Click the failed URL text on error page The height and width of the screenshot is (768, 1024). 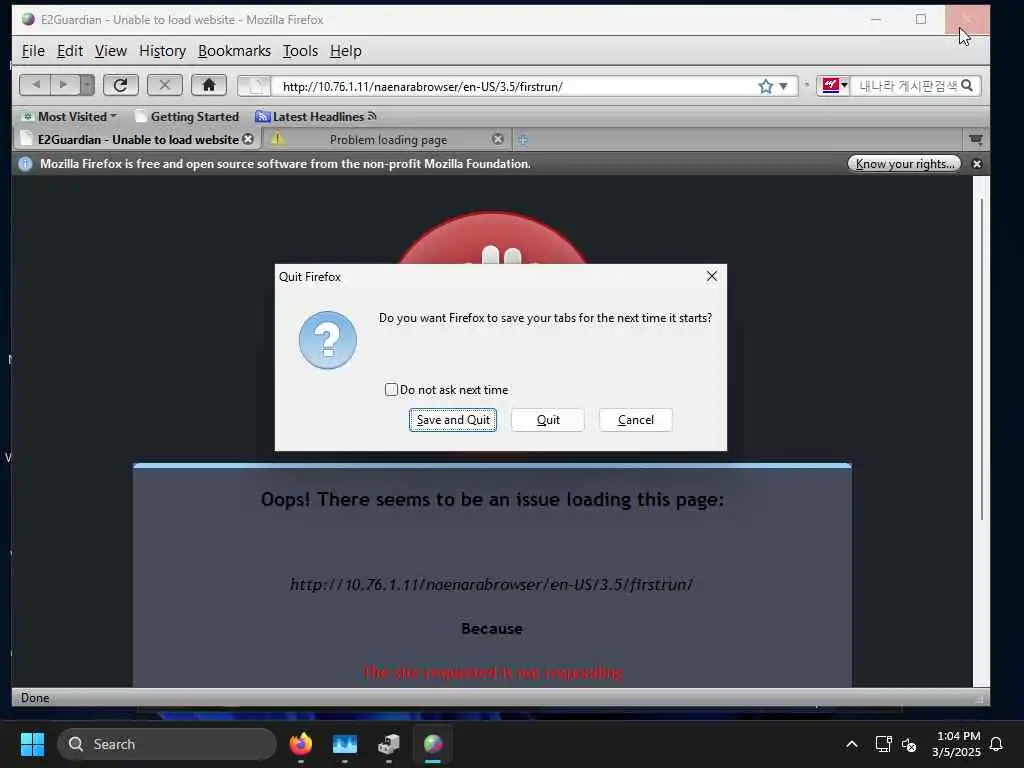click(492, 584)
